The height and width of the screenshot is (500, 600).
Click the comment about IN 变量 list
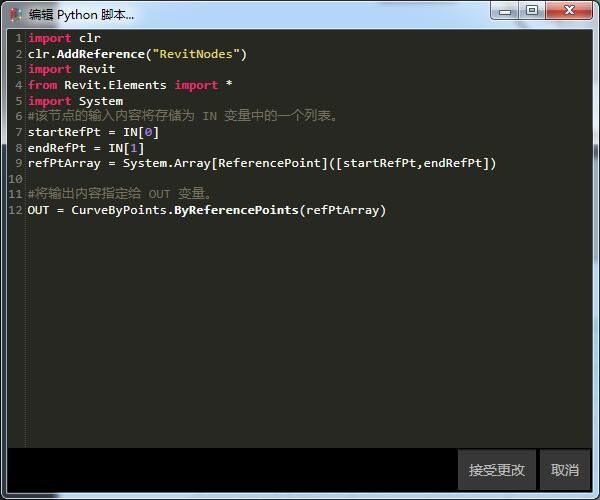[x=183, y=116]
